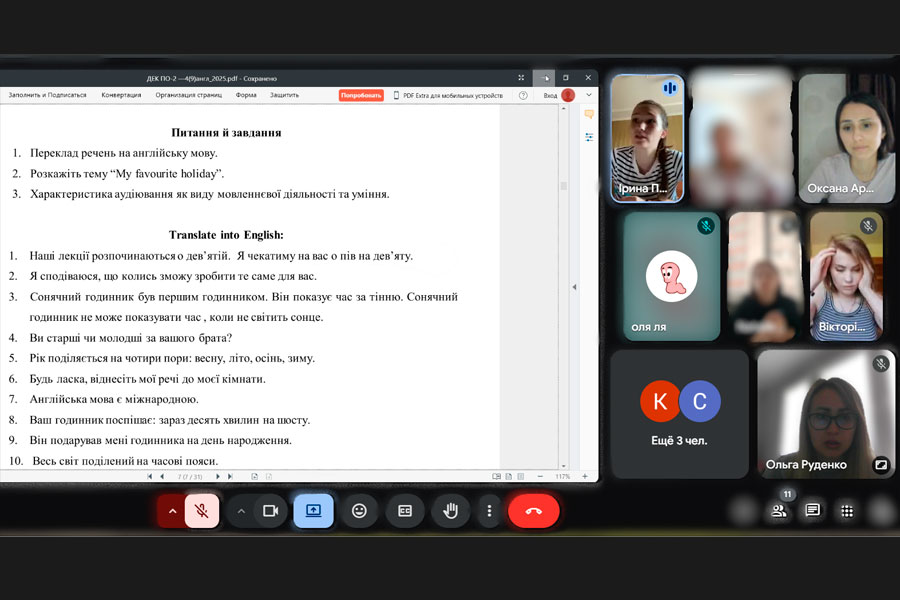Open the 117% zoom level field
The height and width of the screenshot is (600, 900).
point(562,477)
